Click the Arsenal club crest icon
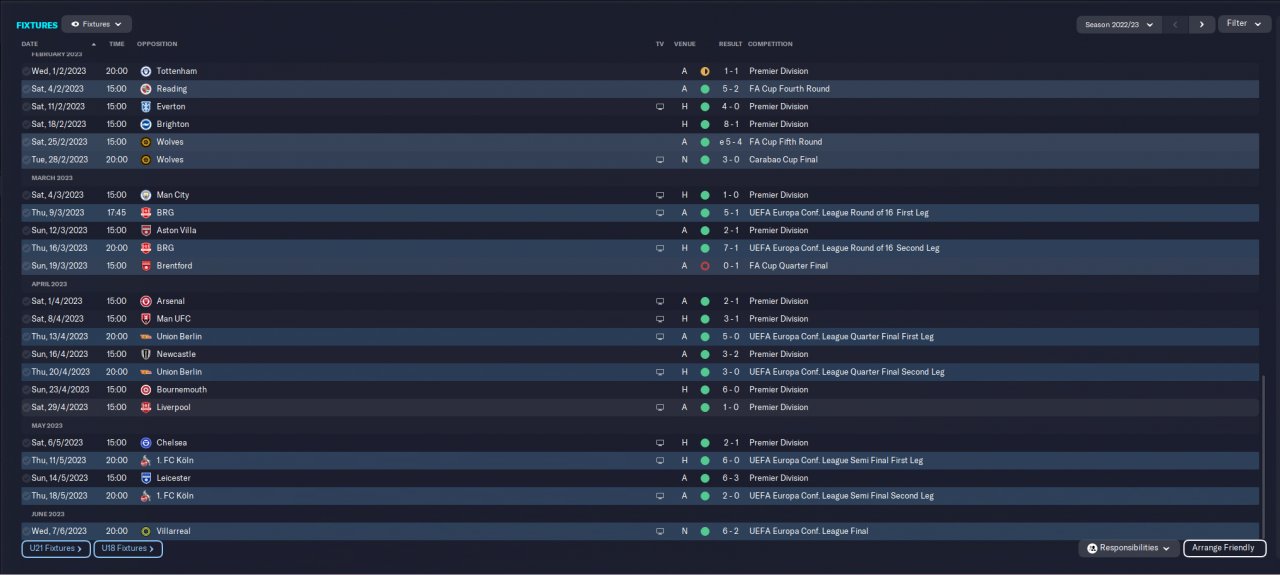The image size is (1280, 575). coord(146,301)
